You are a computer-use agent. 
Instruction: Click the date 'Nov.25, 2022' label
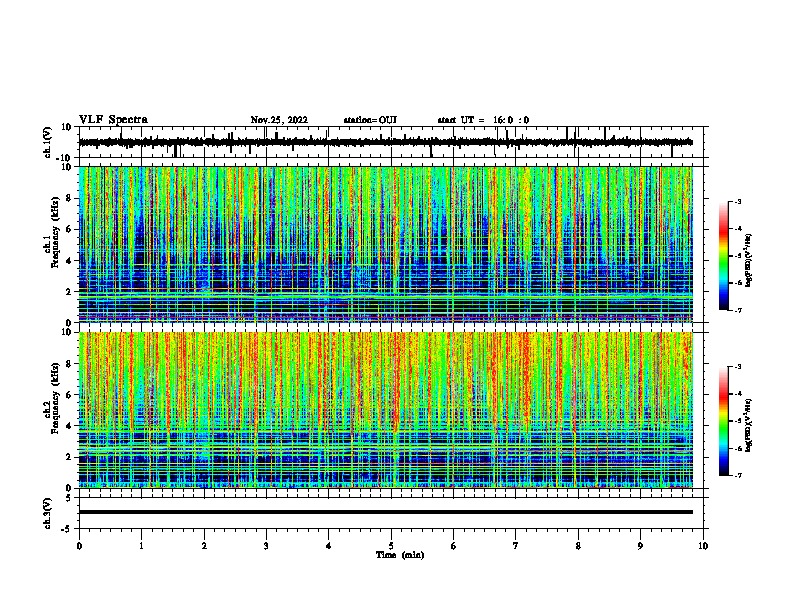(x=279, y=120)
